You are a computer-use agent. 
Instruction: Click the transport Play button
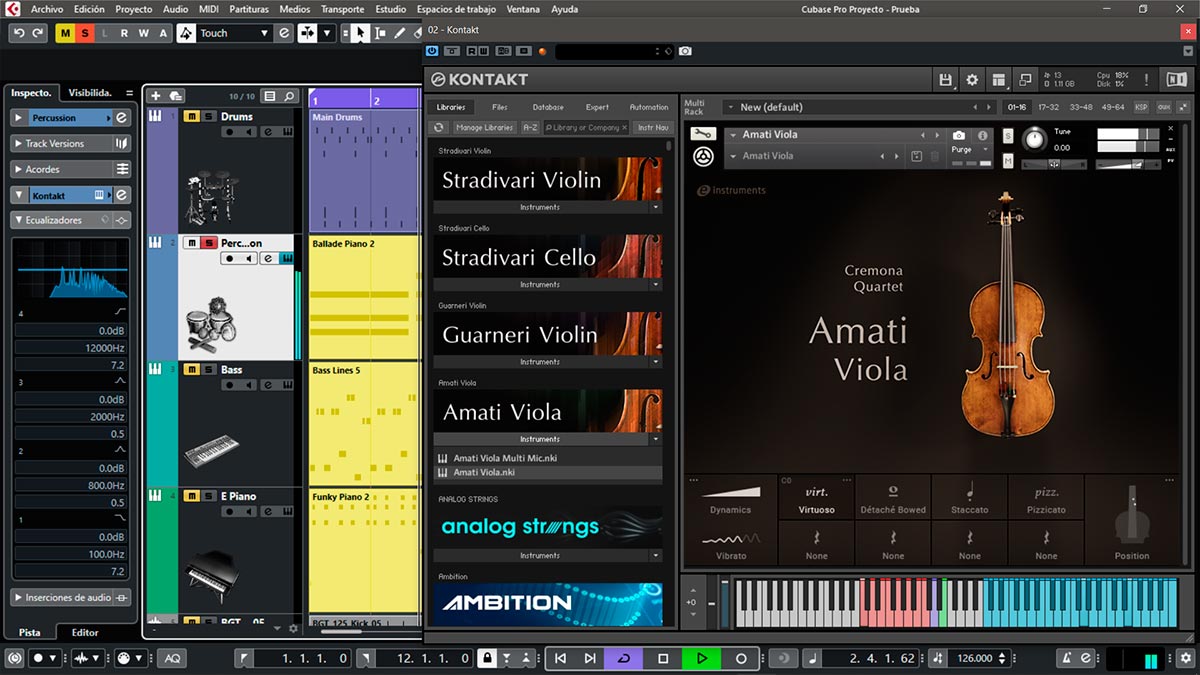[702, 658]
